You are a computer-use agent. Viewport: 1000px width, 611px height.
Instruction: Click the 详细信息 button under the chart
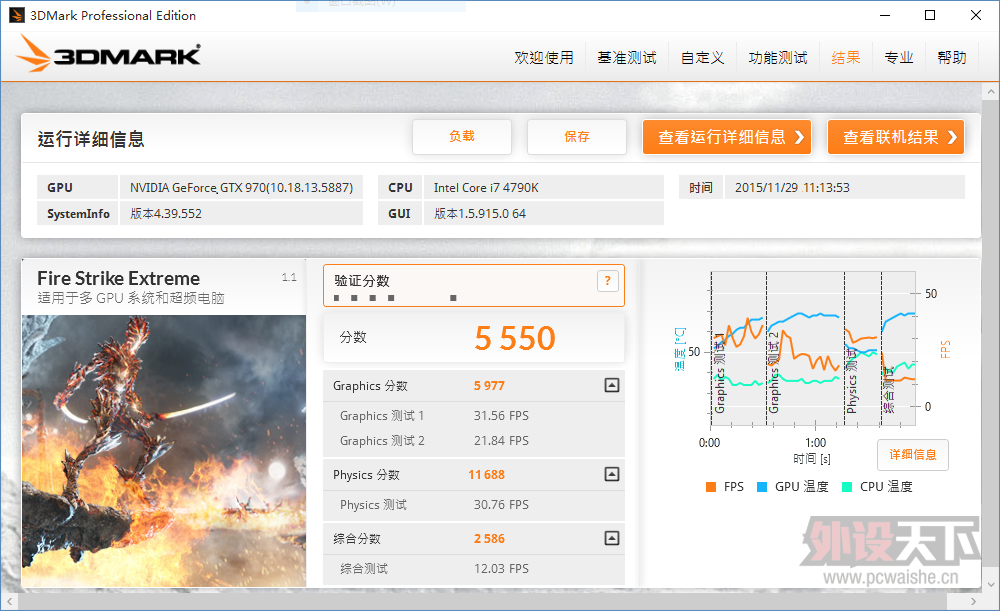pos(913,455)
